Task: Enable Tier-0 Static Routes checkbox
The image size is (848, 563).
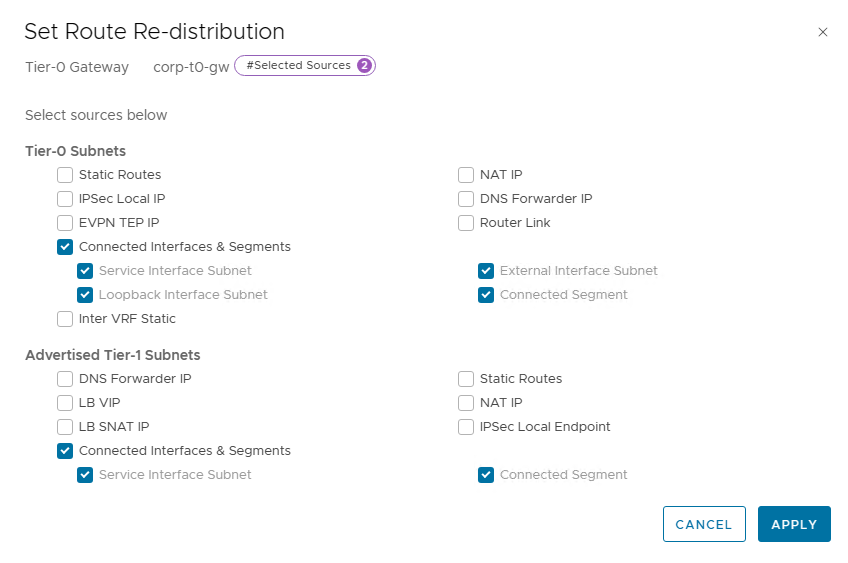Action: coord(65,175)
